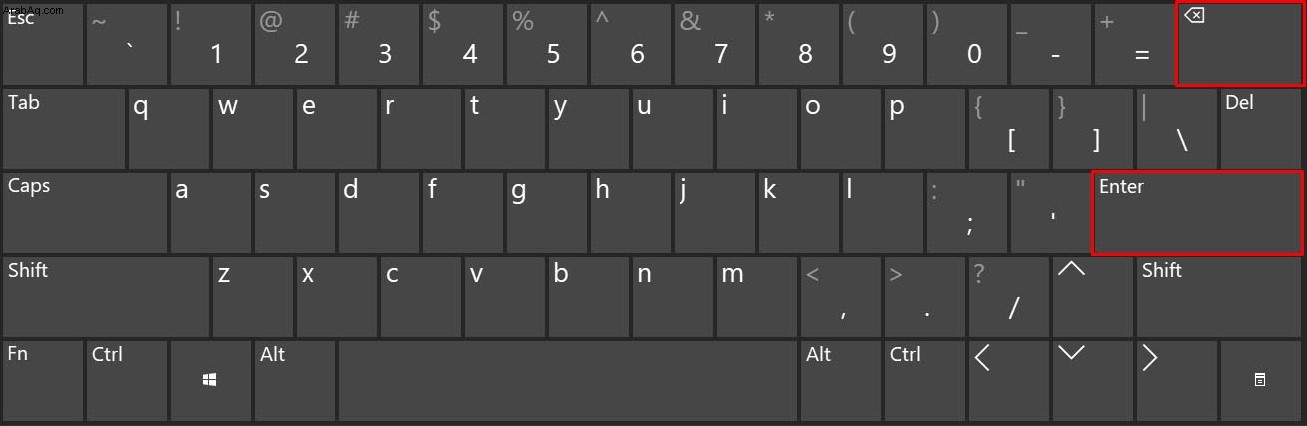1307x426 pixels.
Task: Tap the Windows logo key
Action: 210,380
